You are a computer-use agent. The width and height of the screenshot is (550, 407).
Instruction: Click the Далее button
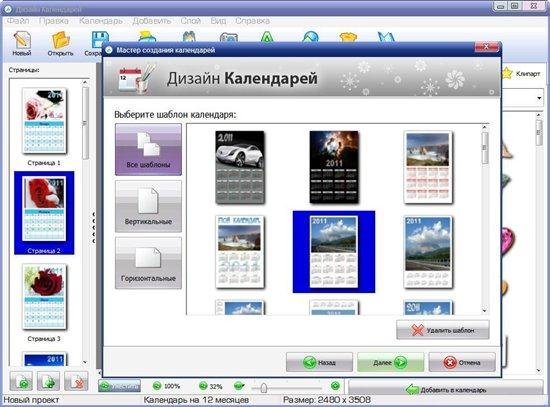coord(390,362)
